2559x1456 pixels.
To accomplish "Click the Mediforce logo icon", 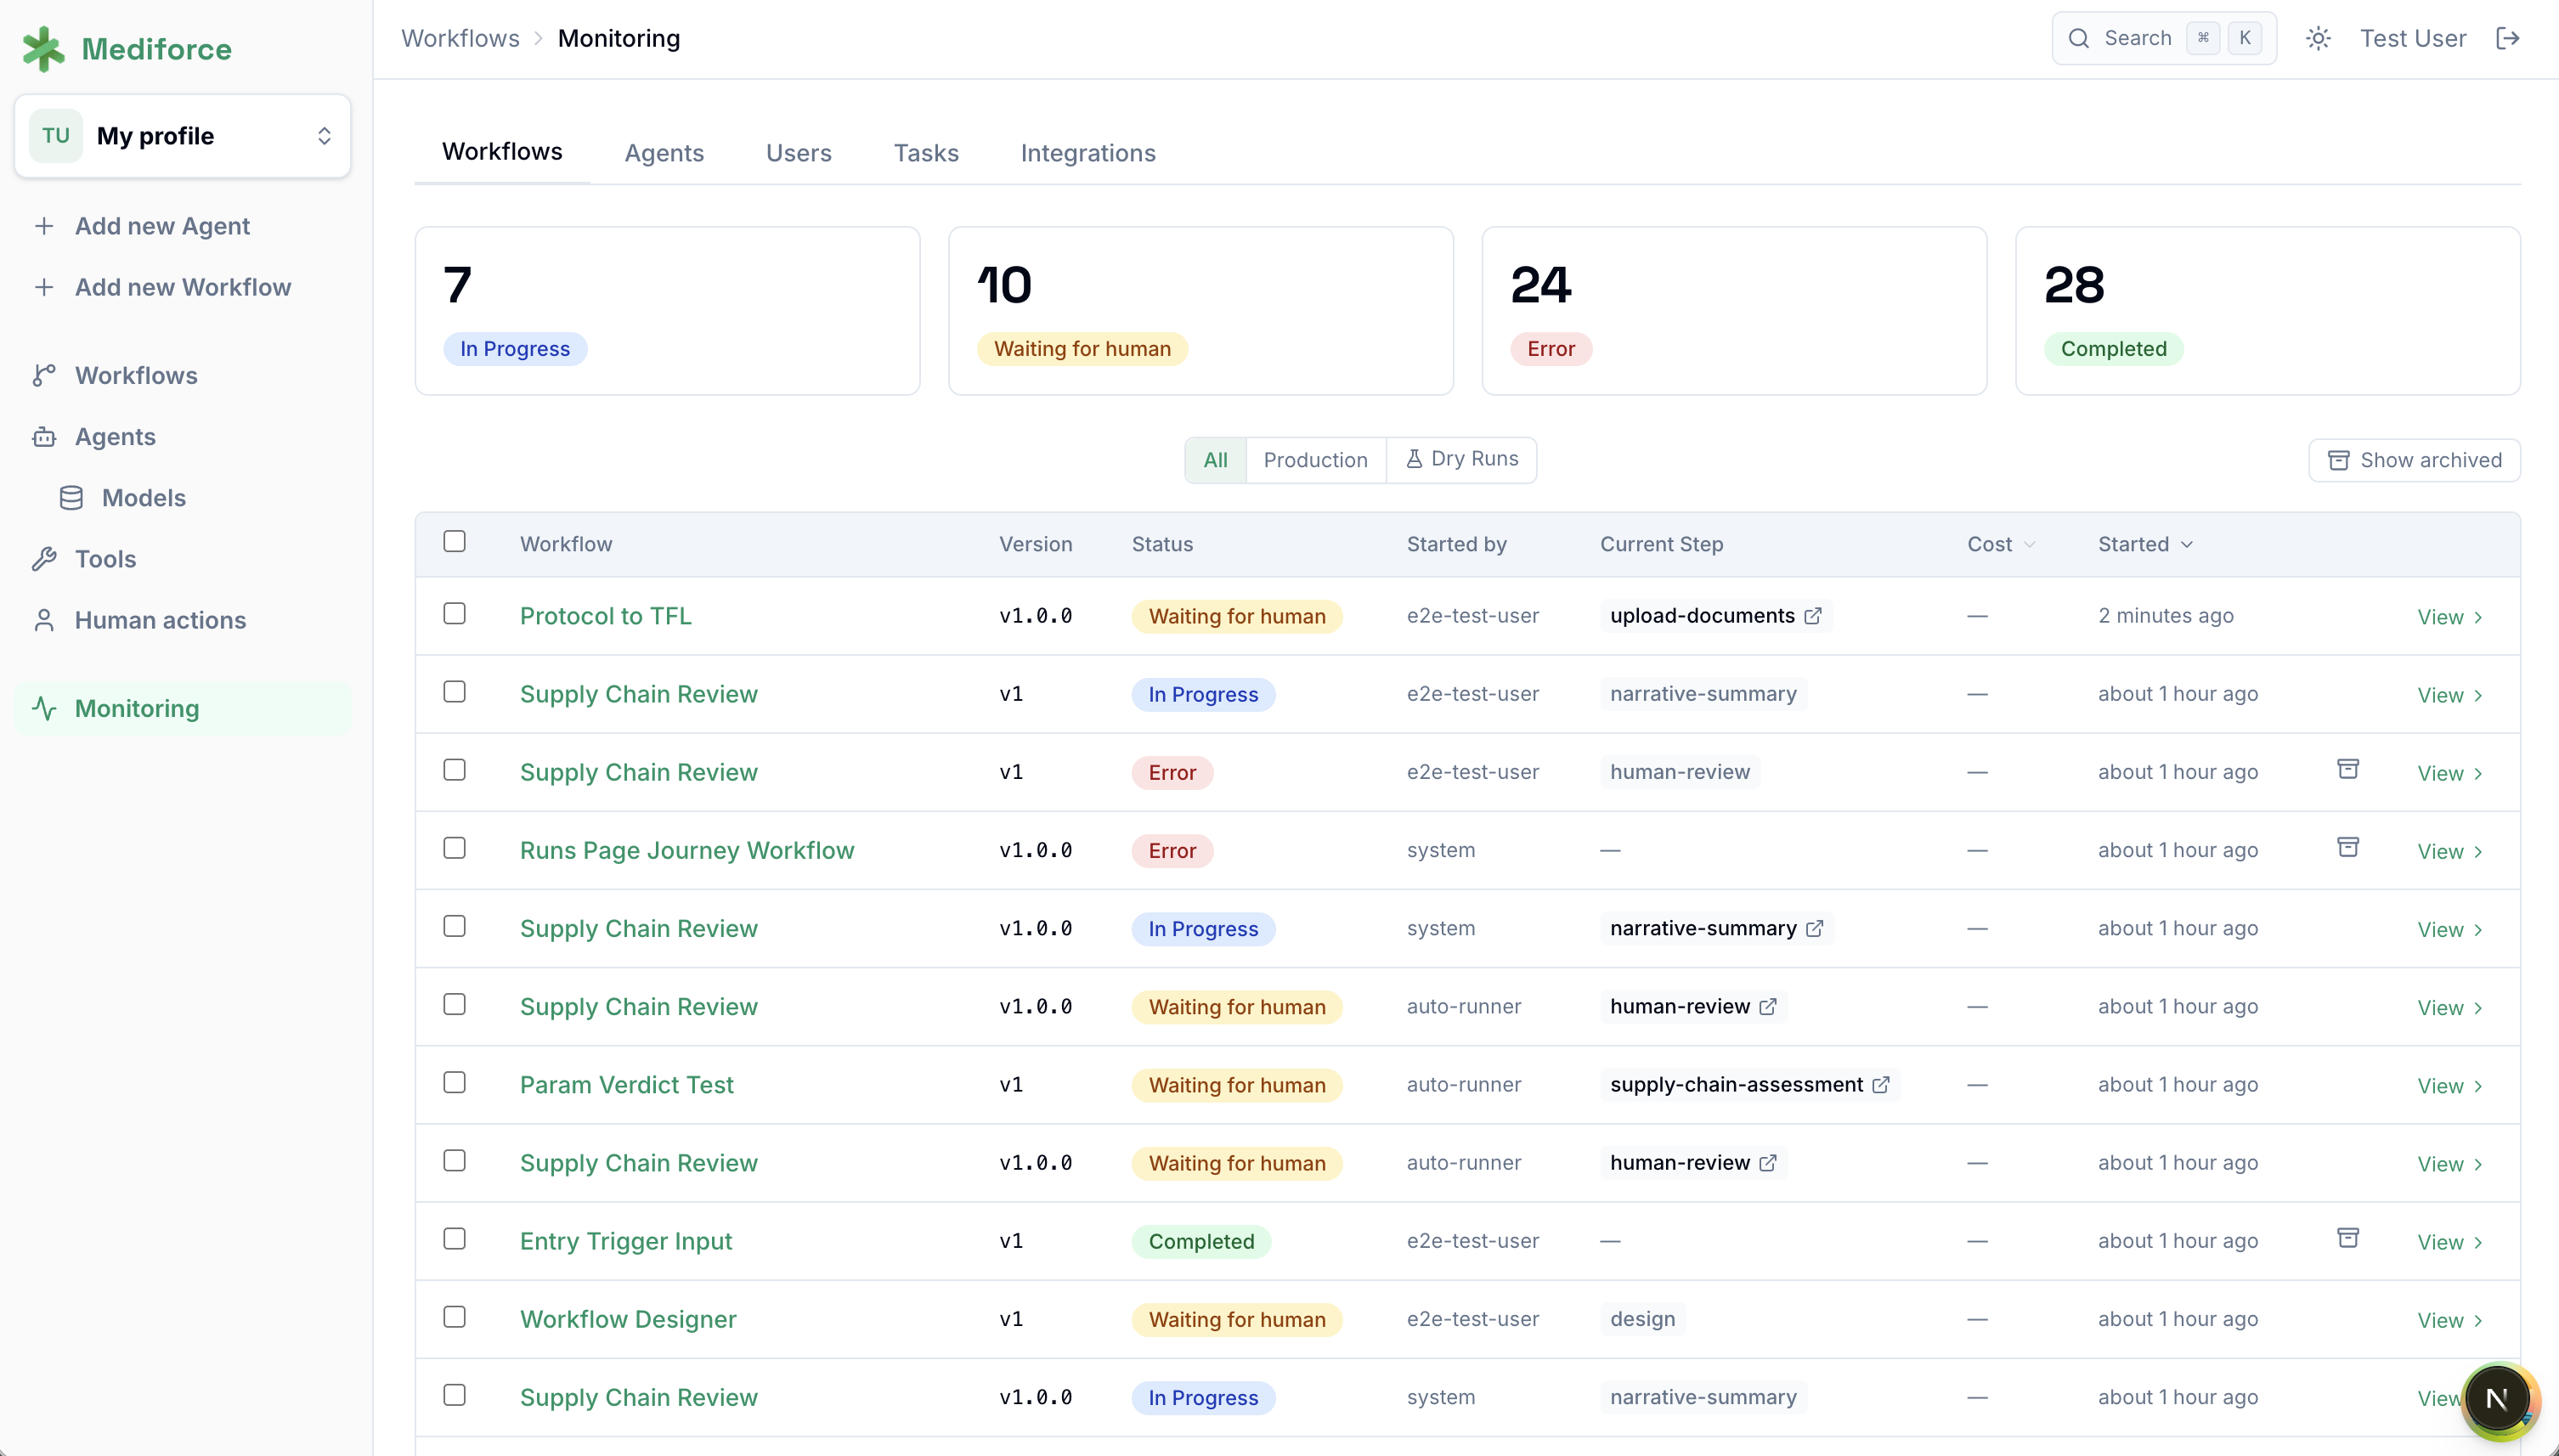I will [x=43, y=49].
